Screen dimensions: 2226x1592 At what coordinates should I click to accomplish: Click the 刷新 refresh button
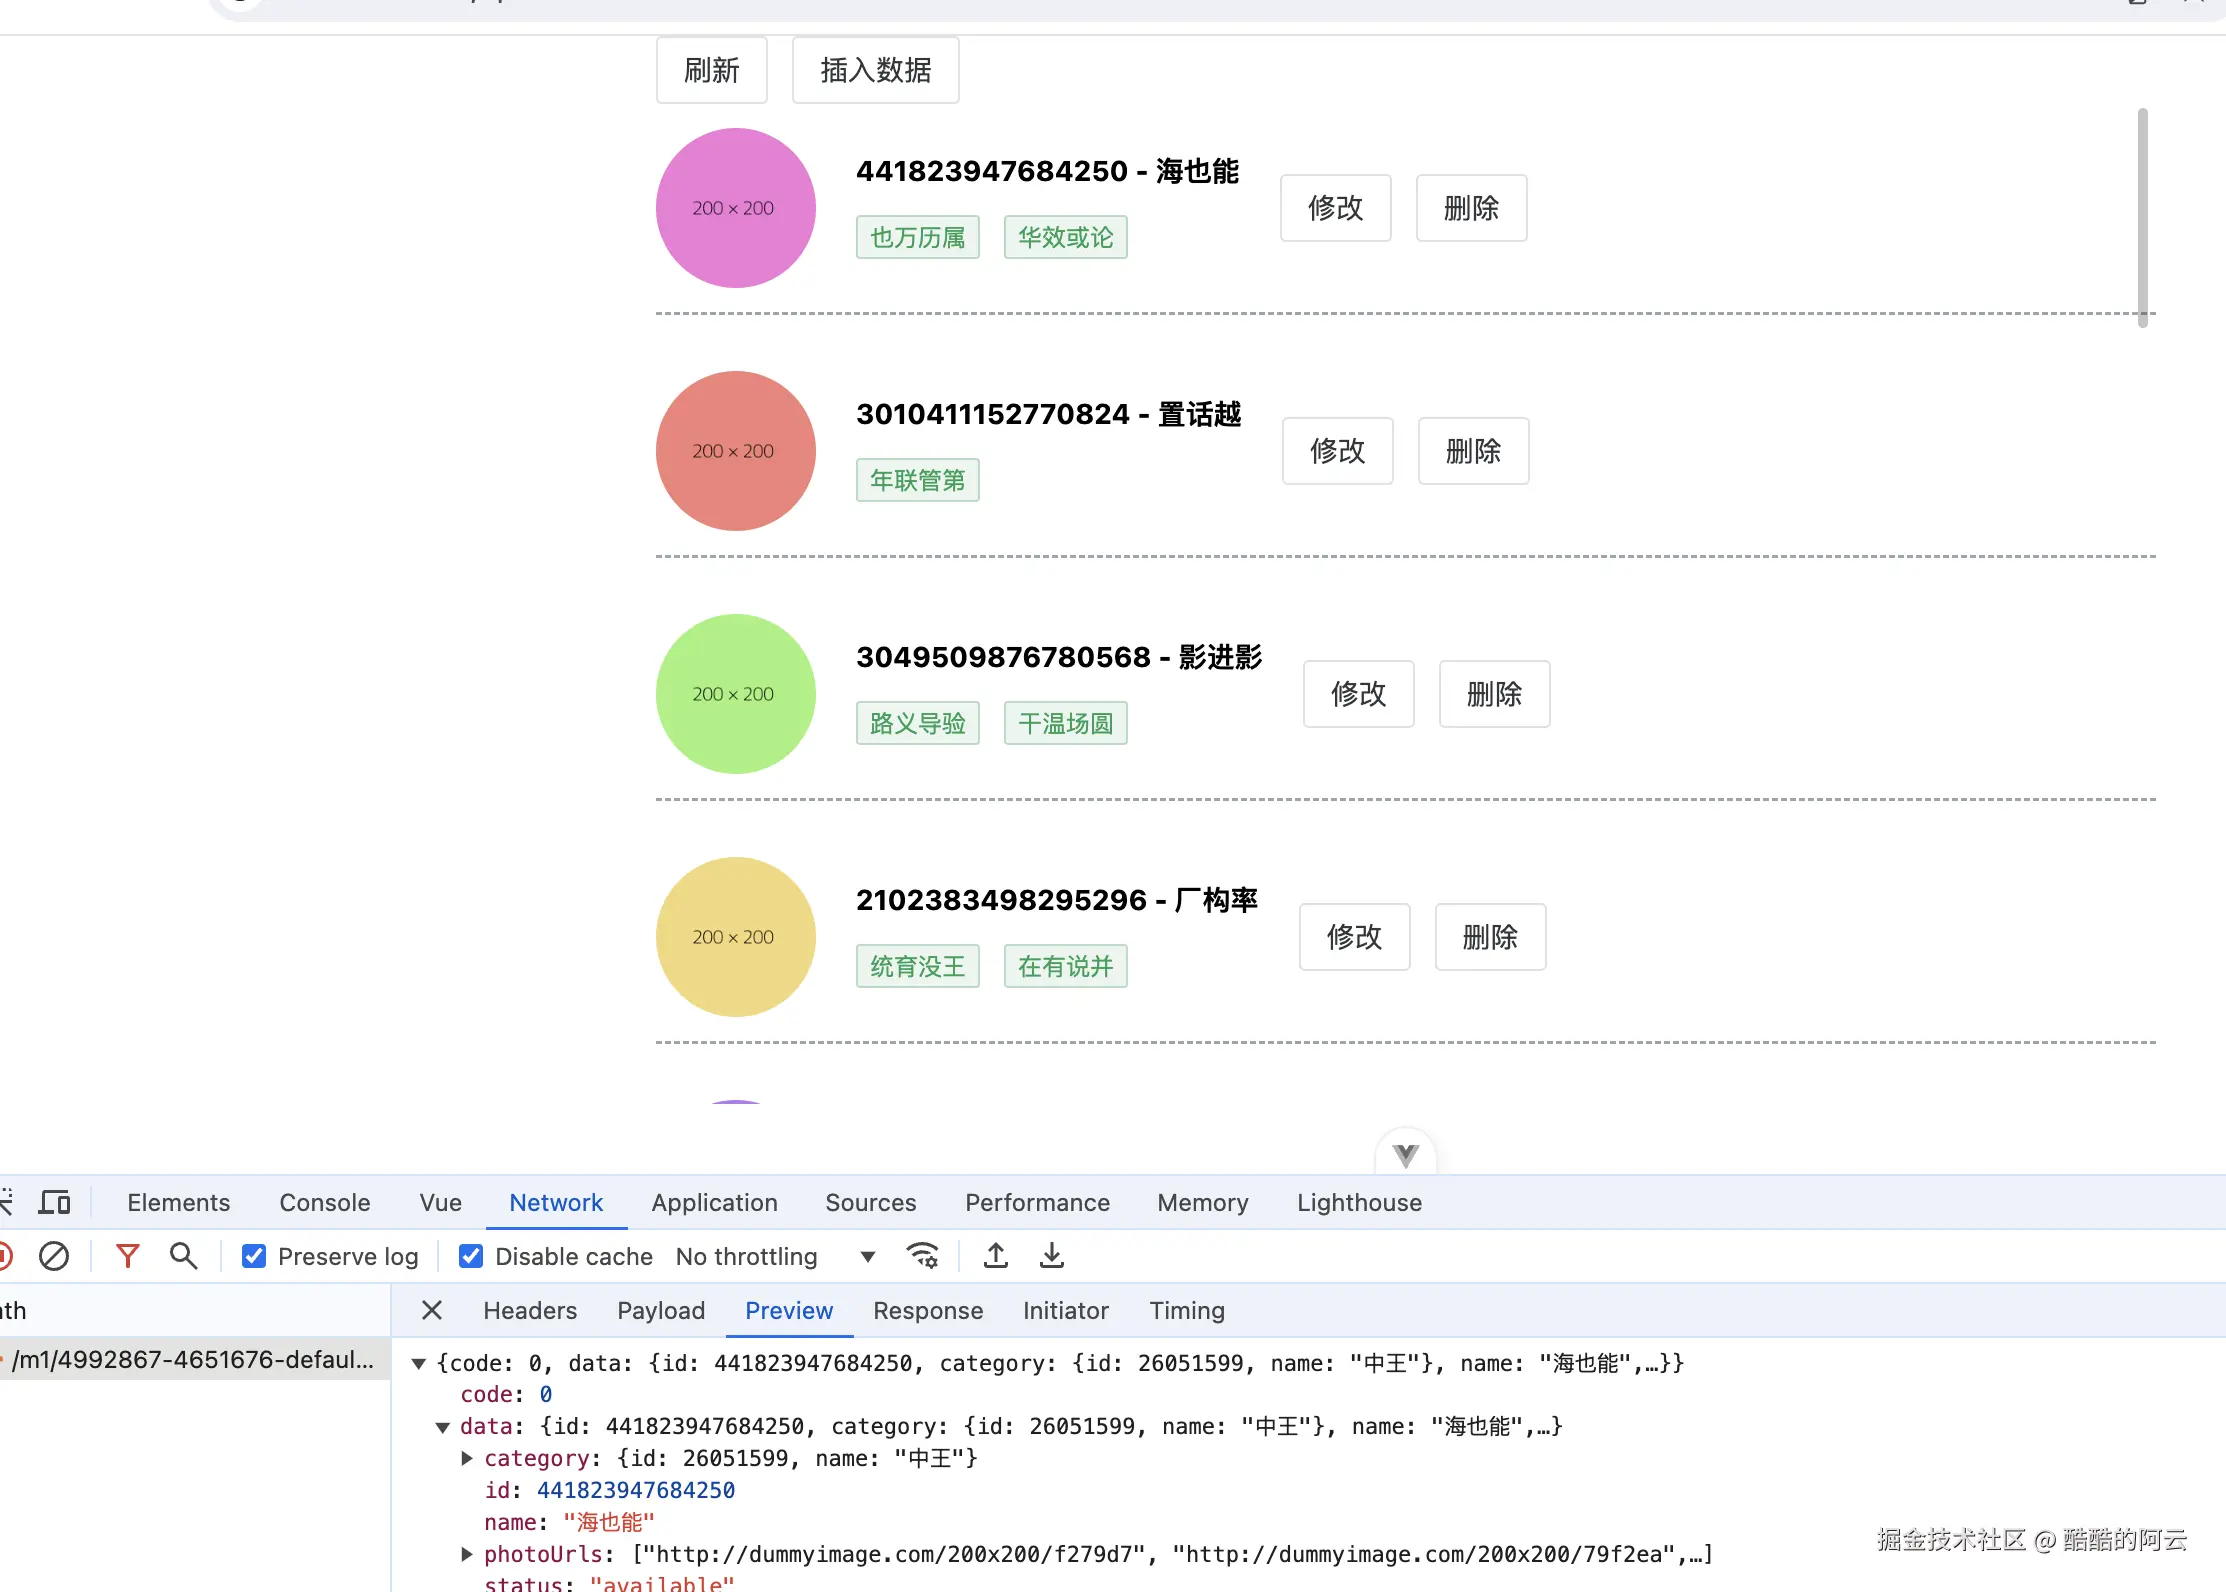pos(712,70)
